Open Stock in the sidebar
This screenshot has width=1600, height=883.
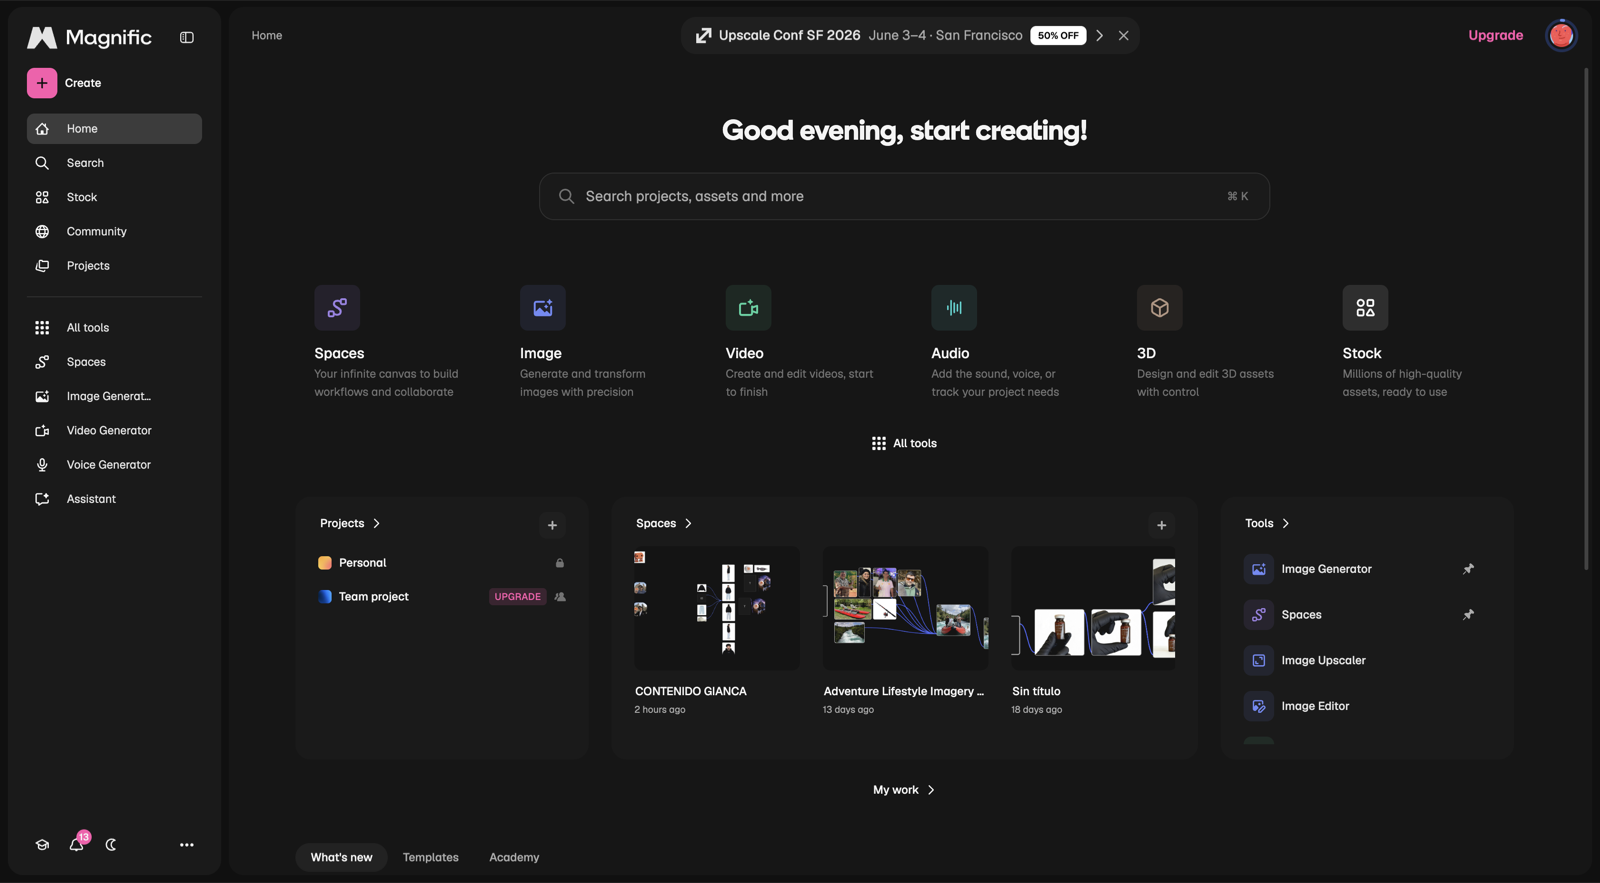point(114,197)
